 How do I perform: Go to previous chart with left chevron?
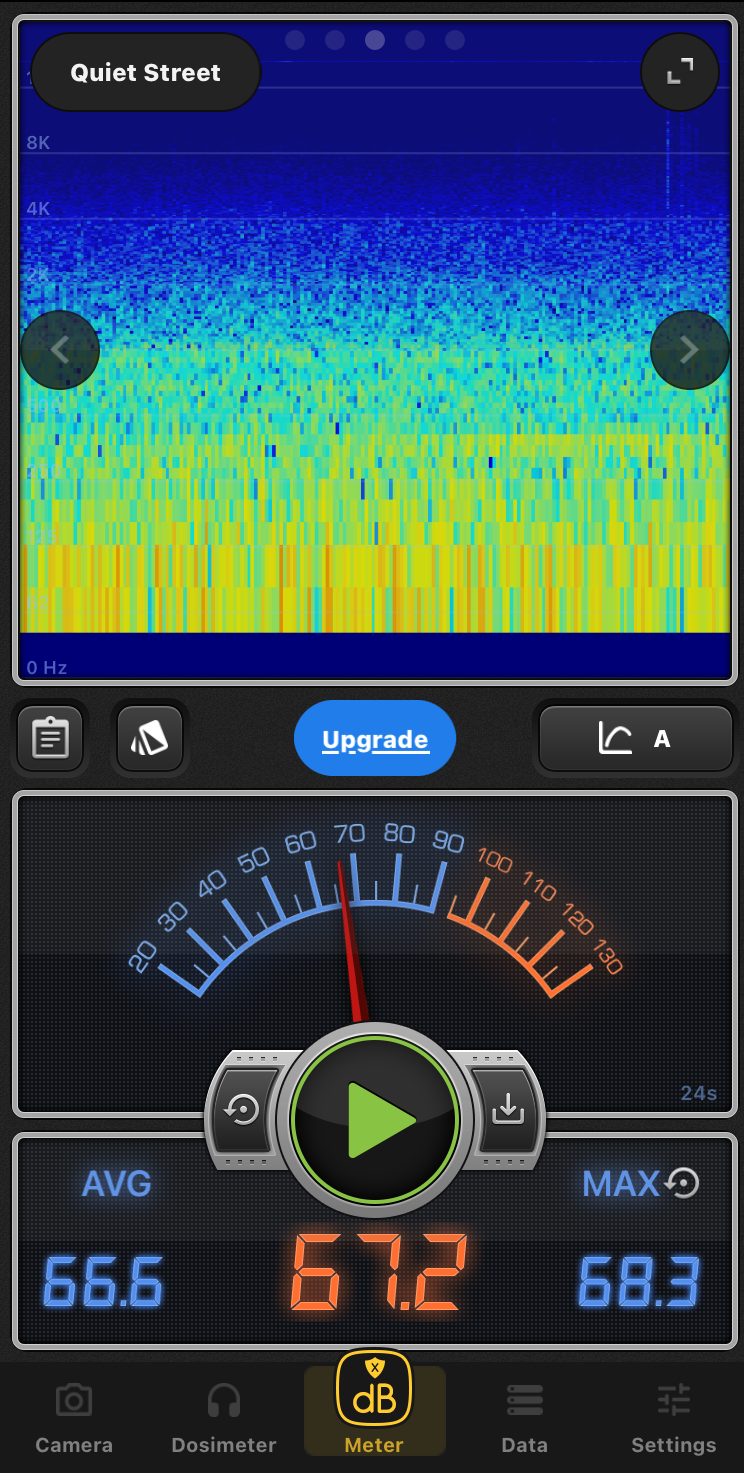pos(60,350)
